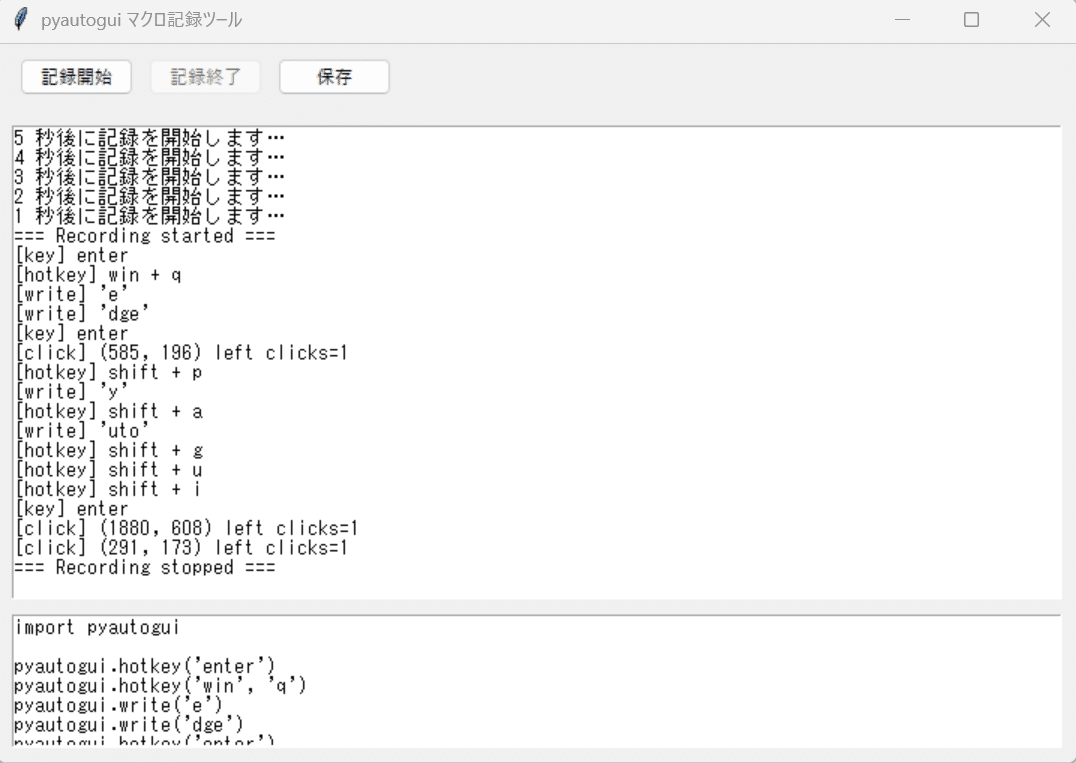Minimize the macro recorder window
The width and height of the screenshot is (1076, 763).
902,19
